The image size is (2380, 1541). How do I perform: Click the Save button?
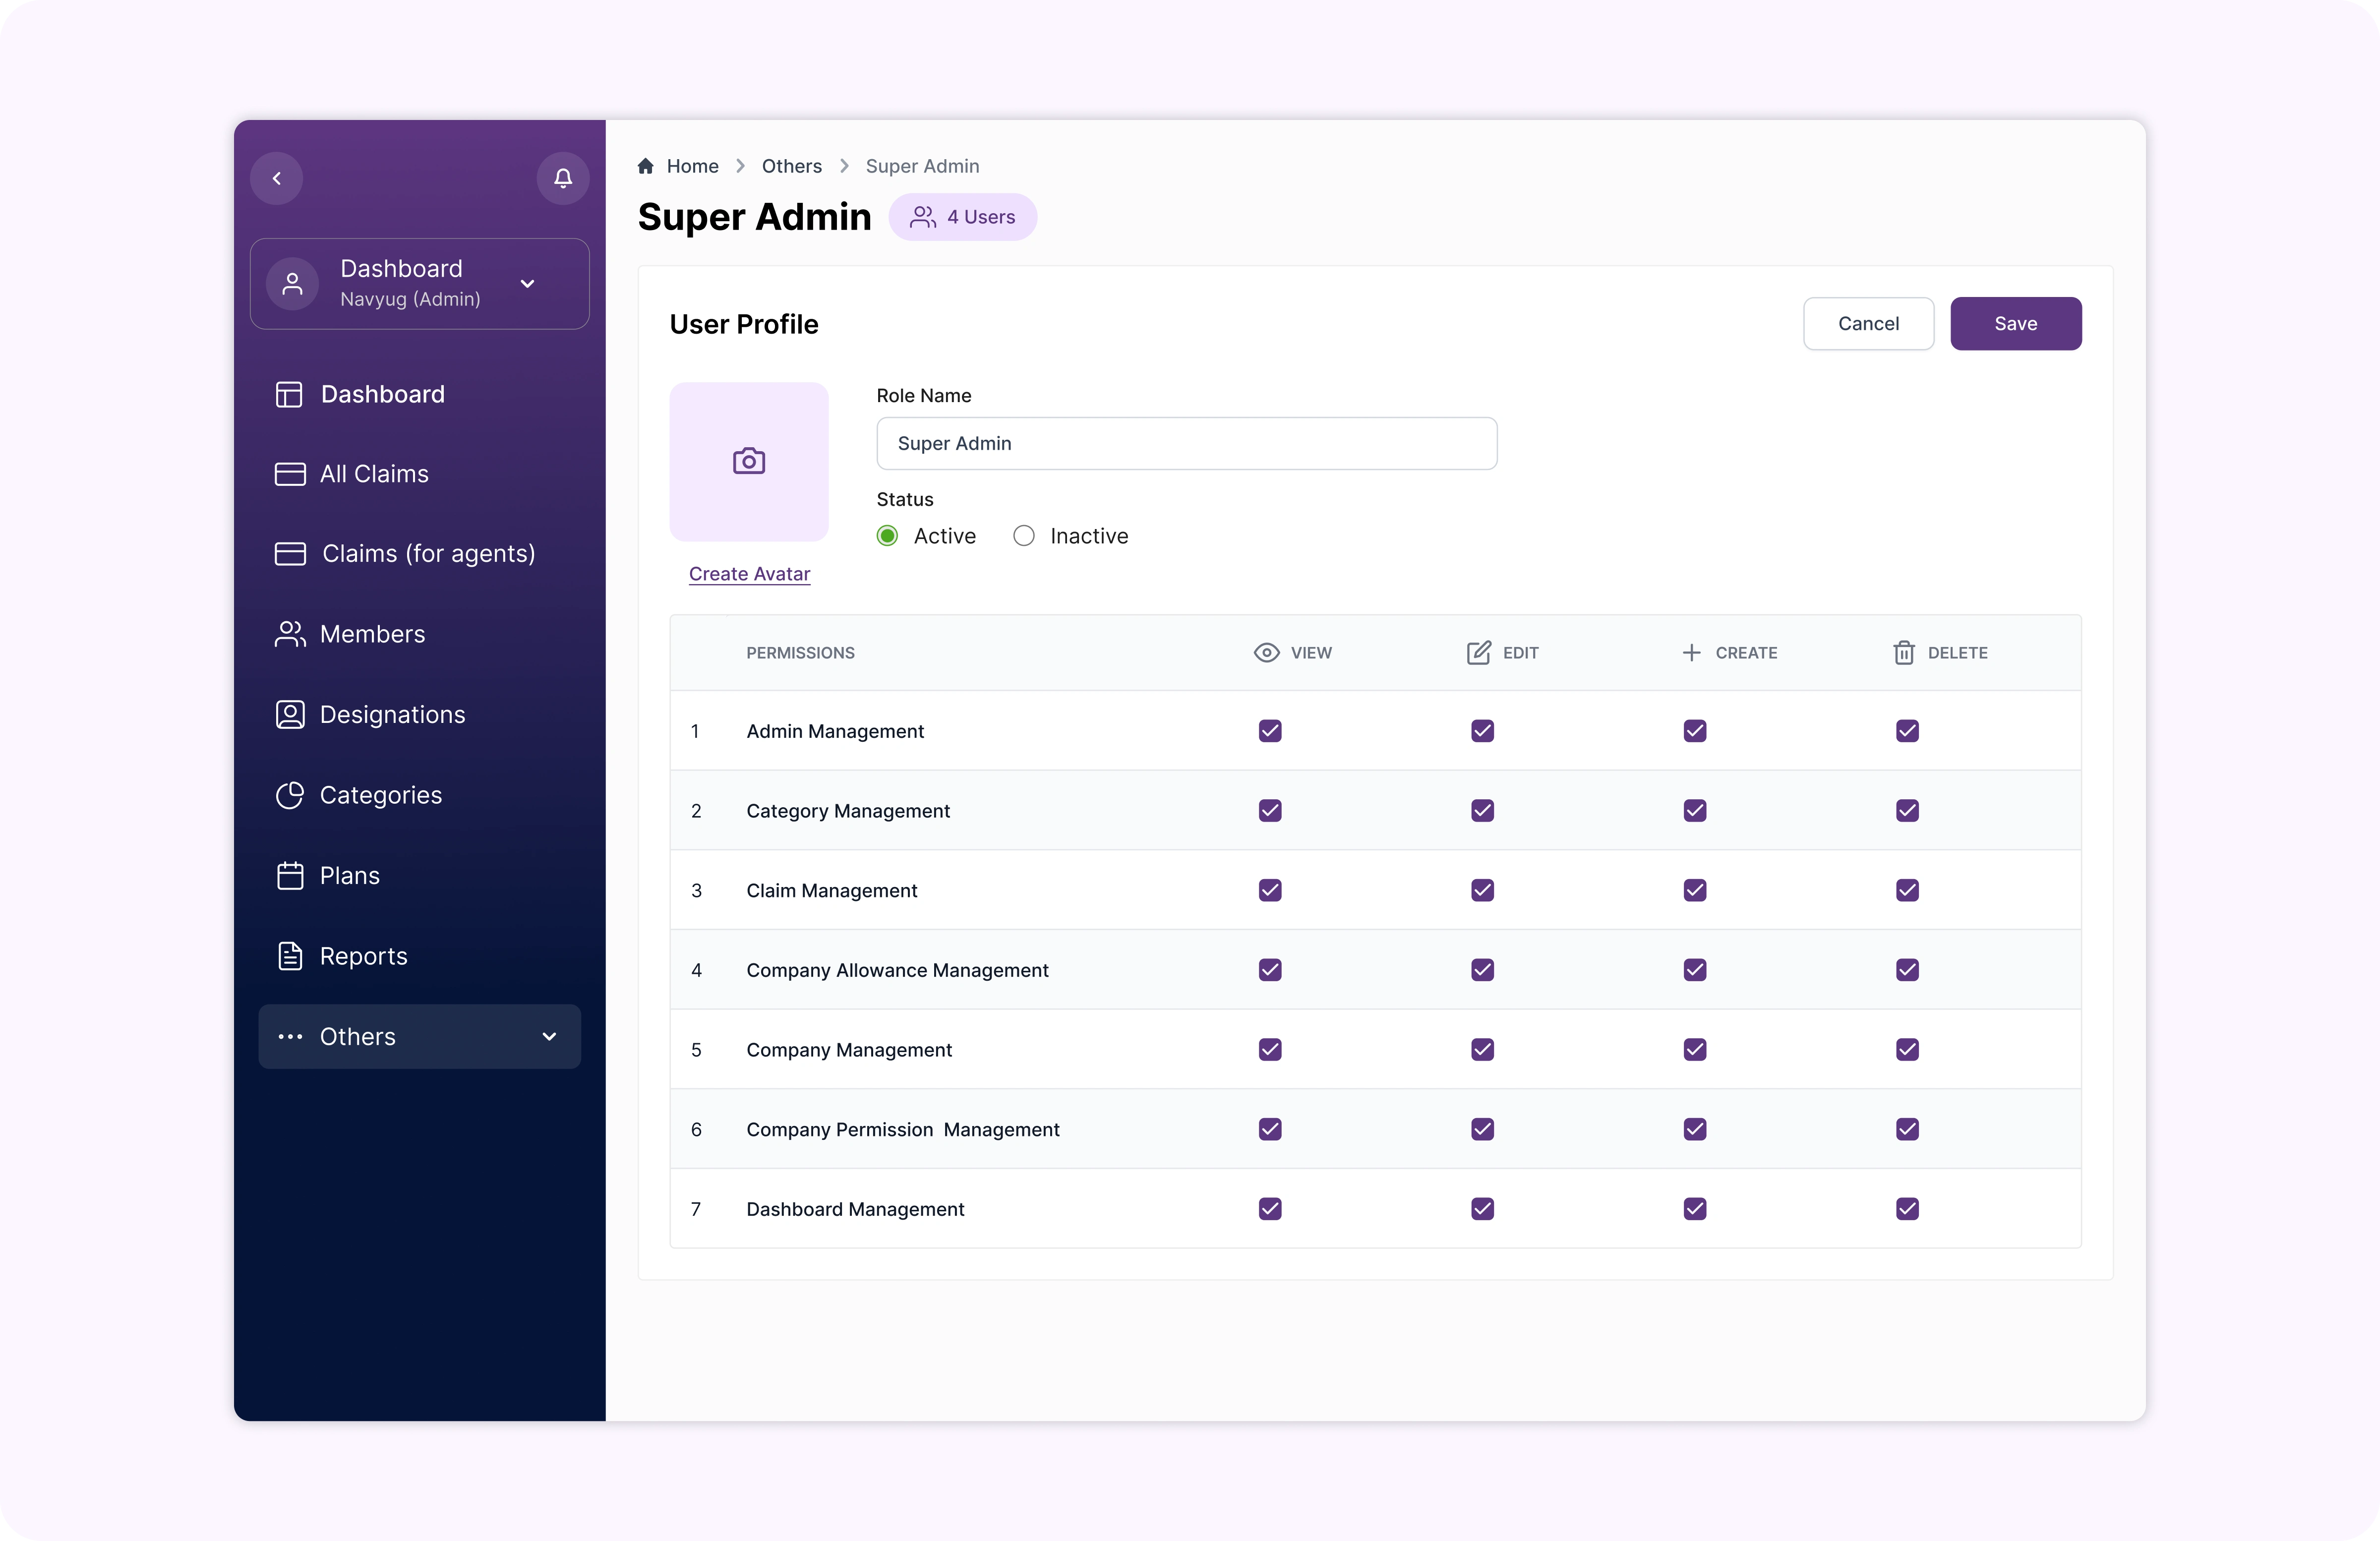pos(2015,324)
